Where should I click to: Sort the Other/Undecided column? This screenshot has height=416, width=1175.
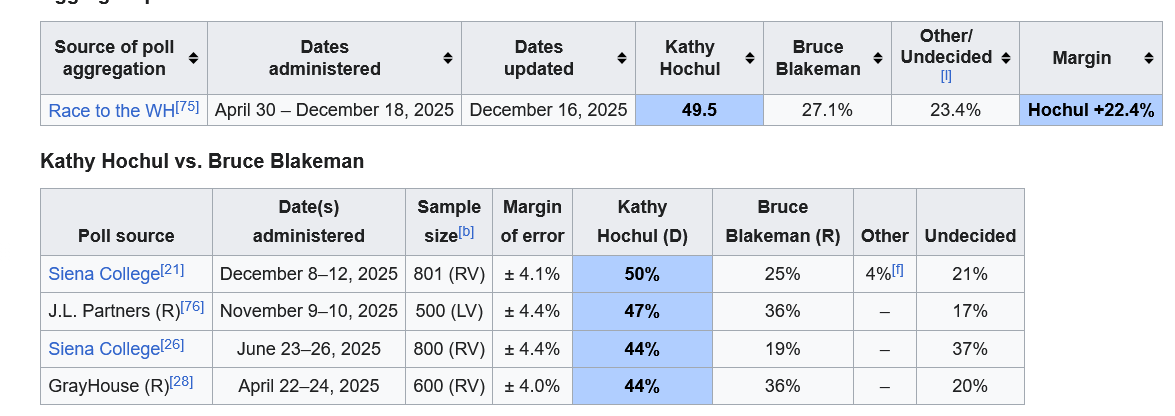1006,58
